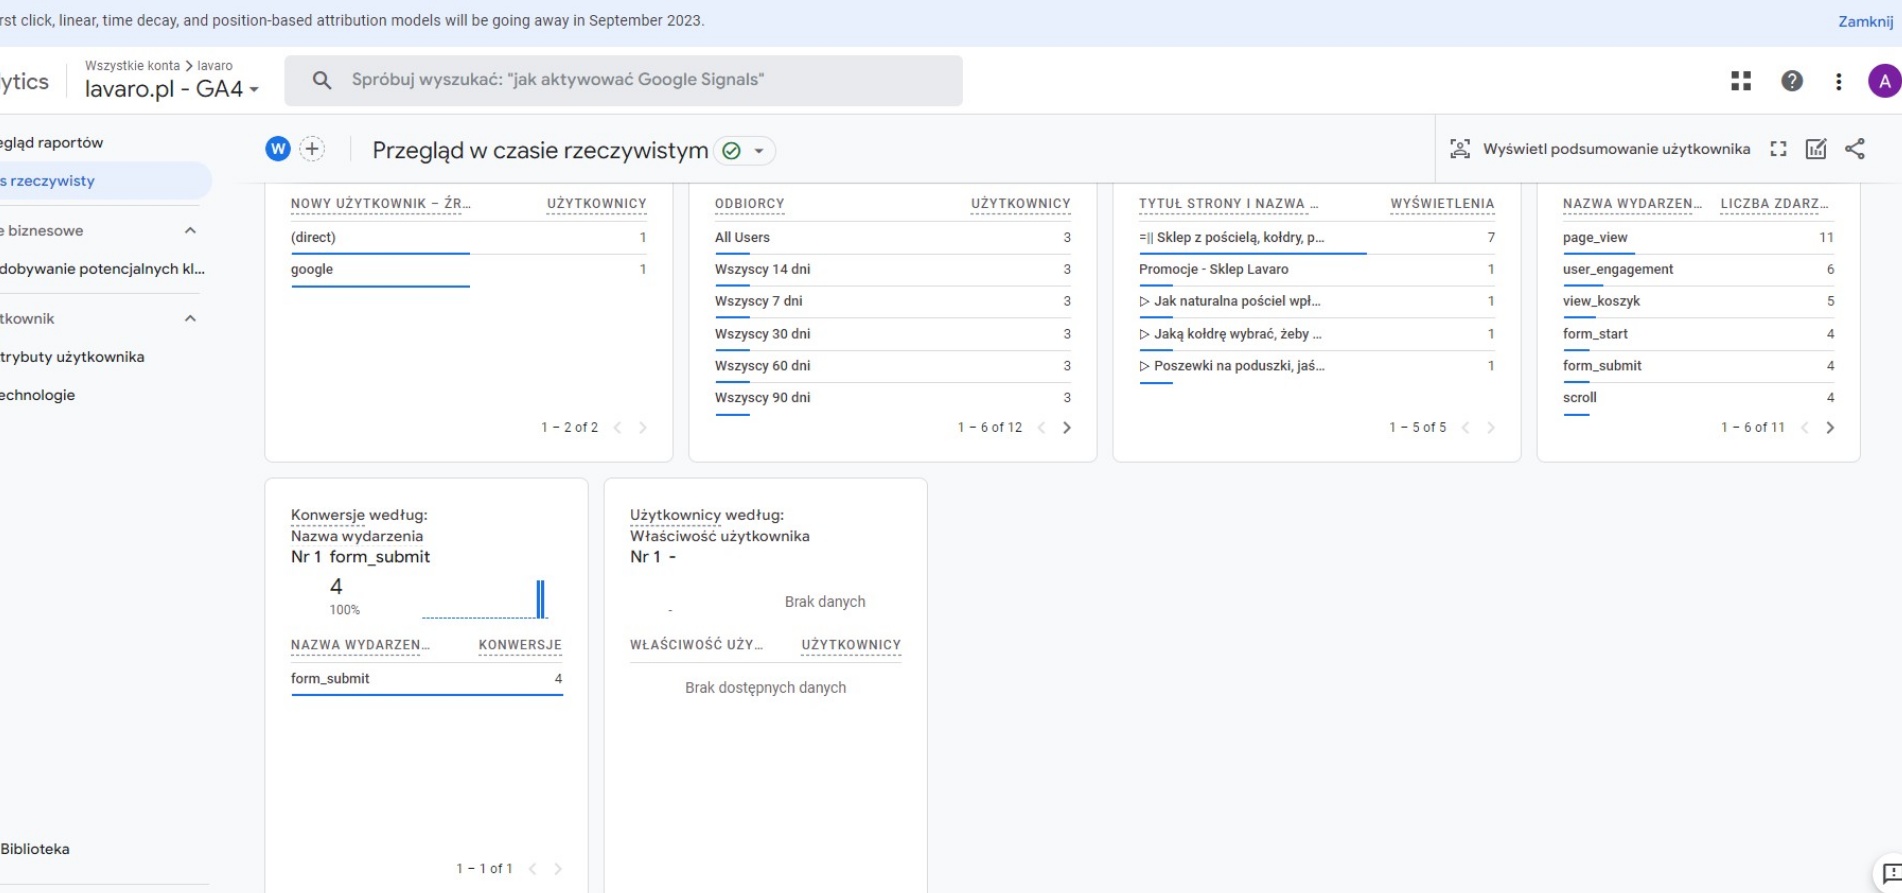This screenshot has width=1902, height=893.
Task: Click Zamknij to dismiss the banner
Action: tap(1865, 21)
